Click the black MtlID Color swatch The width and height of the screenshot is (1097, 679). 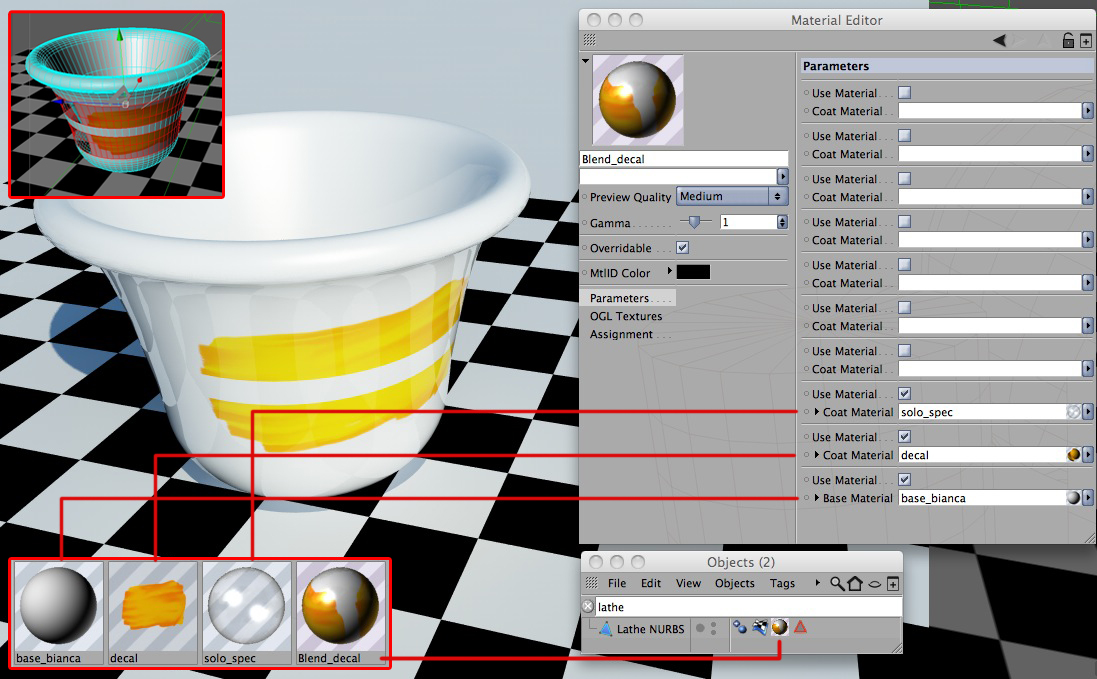693,272
